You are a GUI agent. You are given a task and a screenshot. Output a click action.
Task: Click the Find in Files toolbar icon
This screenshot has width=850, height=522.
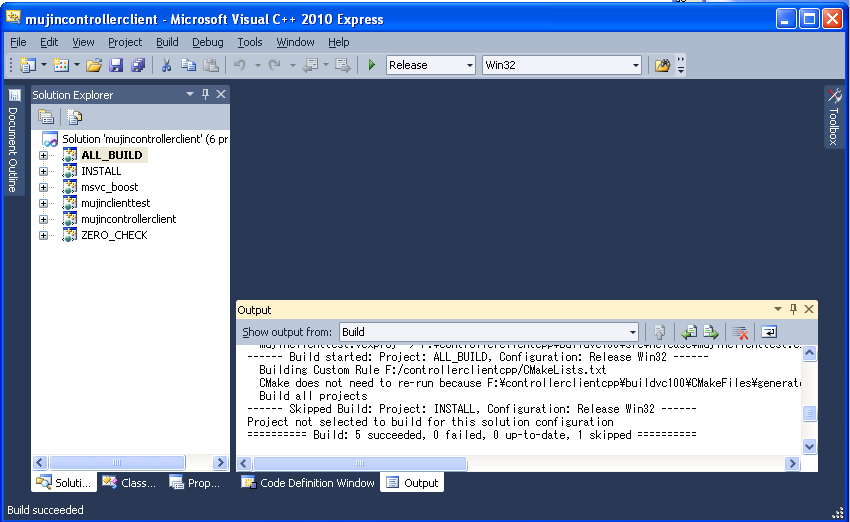point(662,65)
